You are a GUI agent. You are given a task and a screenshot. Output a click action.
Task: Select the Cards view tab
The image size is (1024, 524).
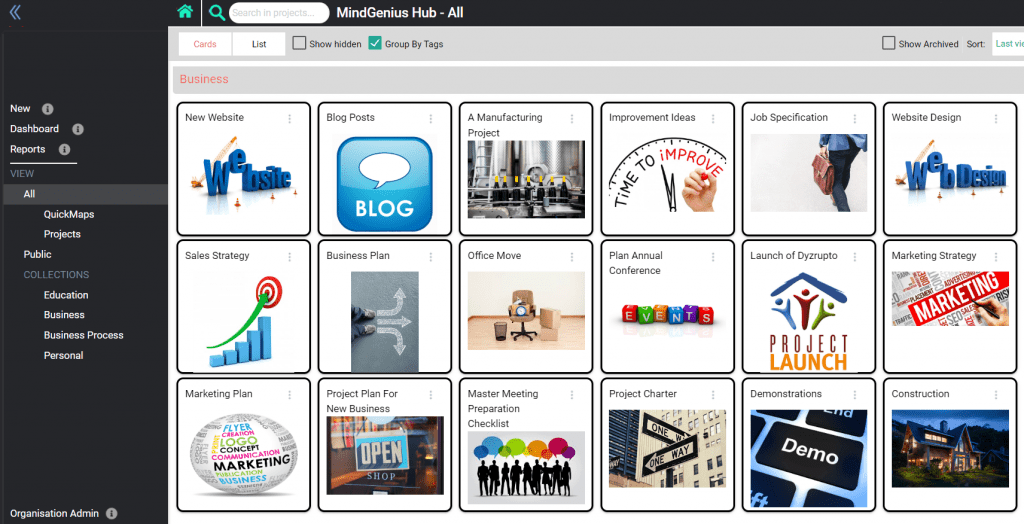click(205, 44)
